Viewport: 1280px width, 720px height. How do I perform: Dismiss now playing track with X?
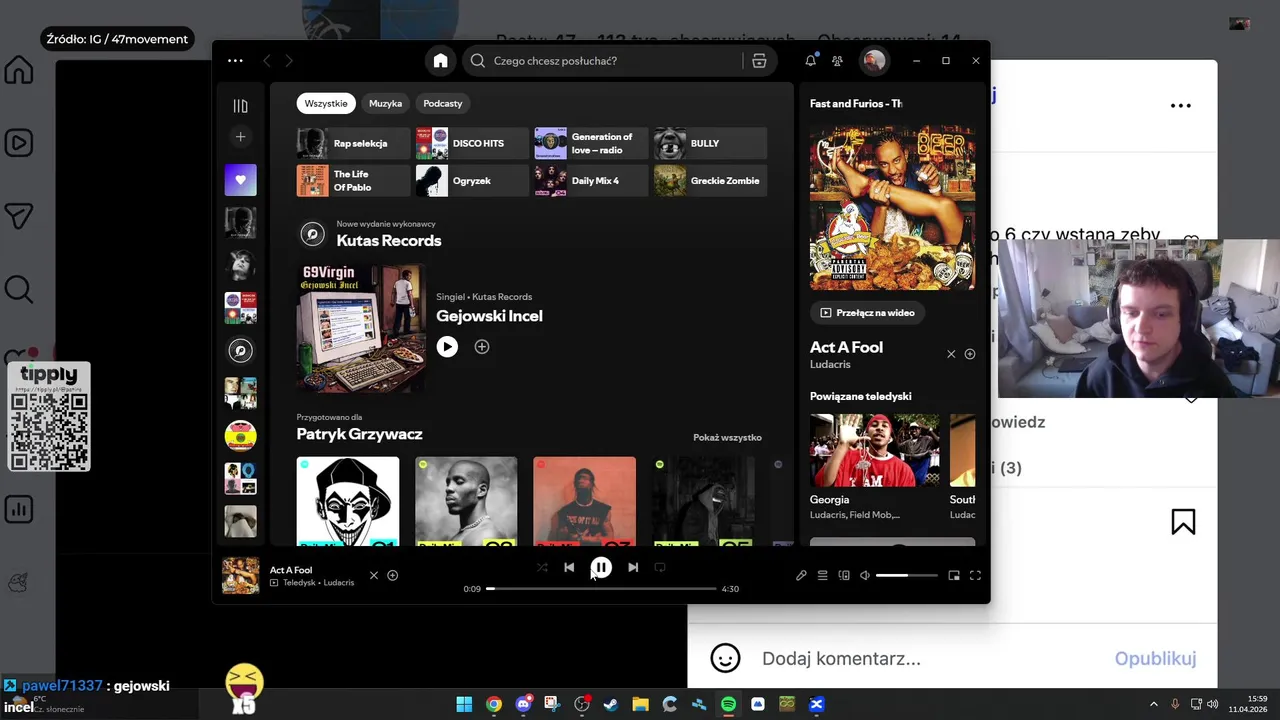[374, 575]
